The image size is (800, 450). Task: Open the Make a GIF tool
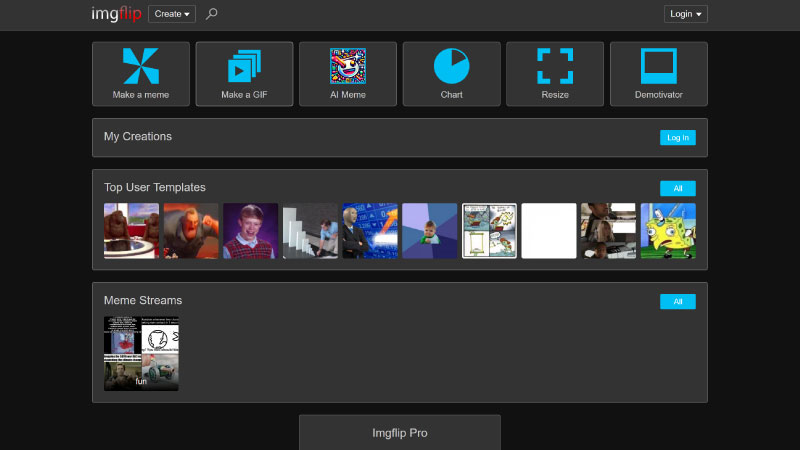pos(244,73)
